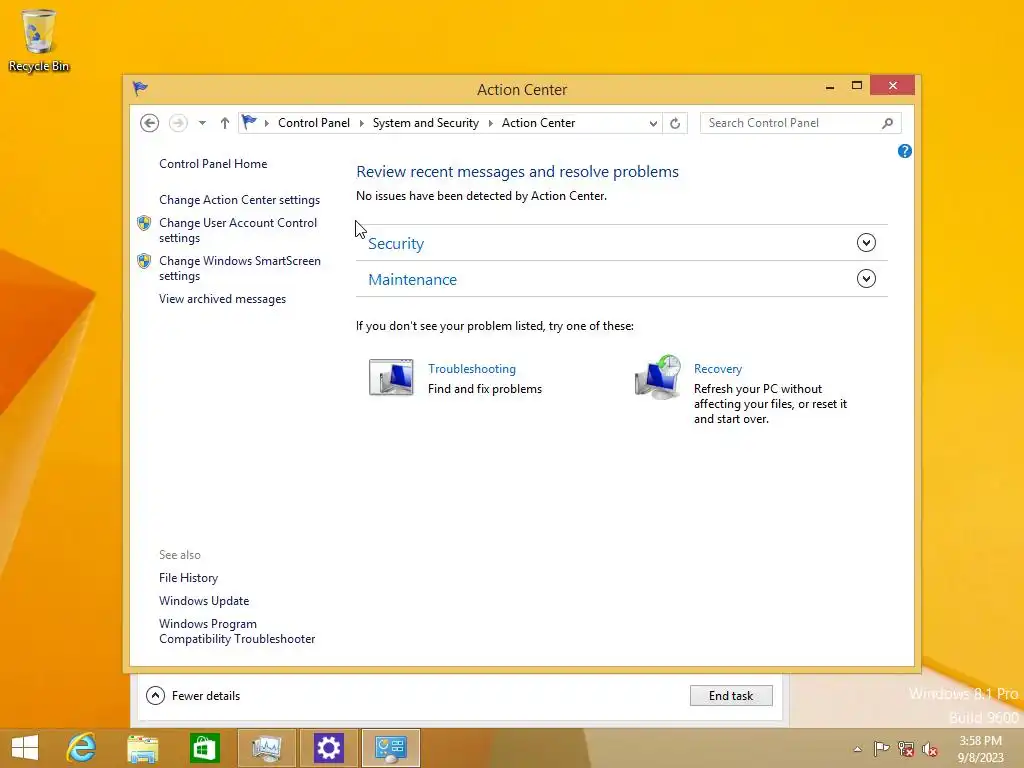Open Change Action Center settings

[x=240, y=200]
